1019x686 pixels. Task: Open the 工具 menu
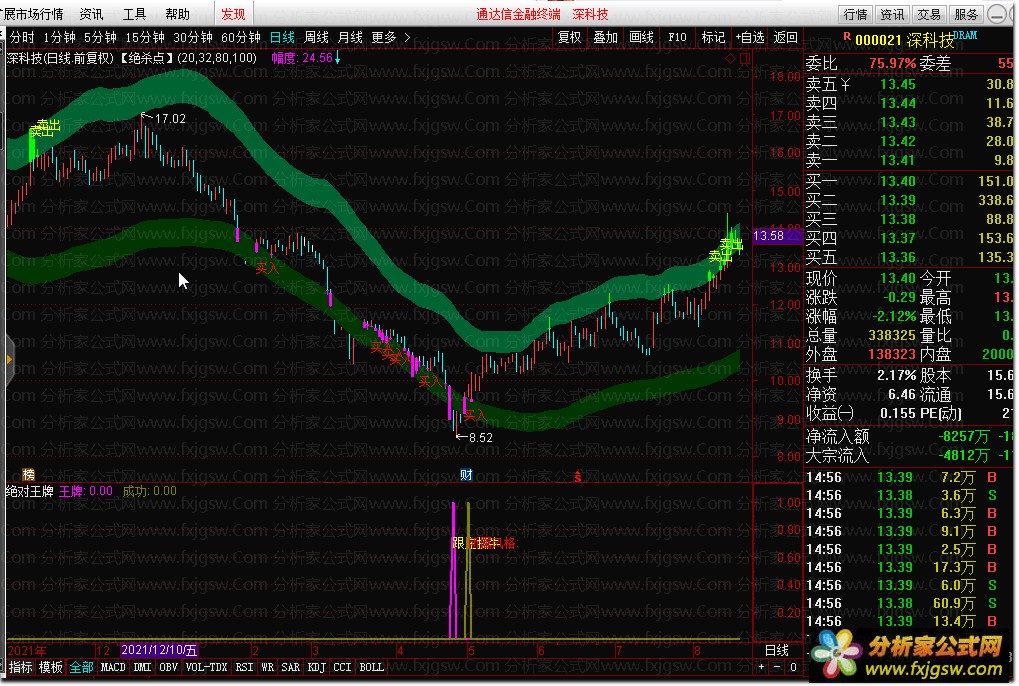(135, 14)
